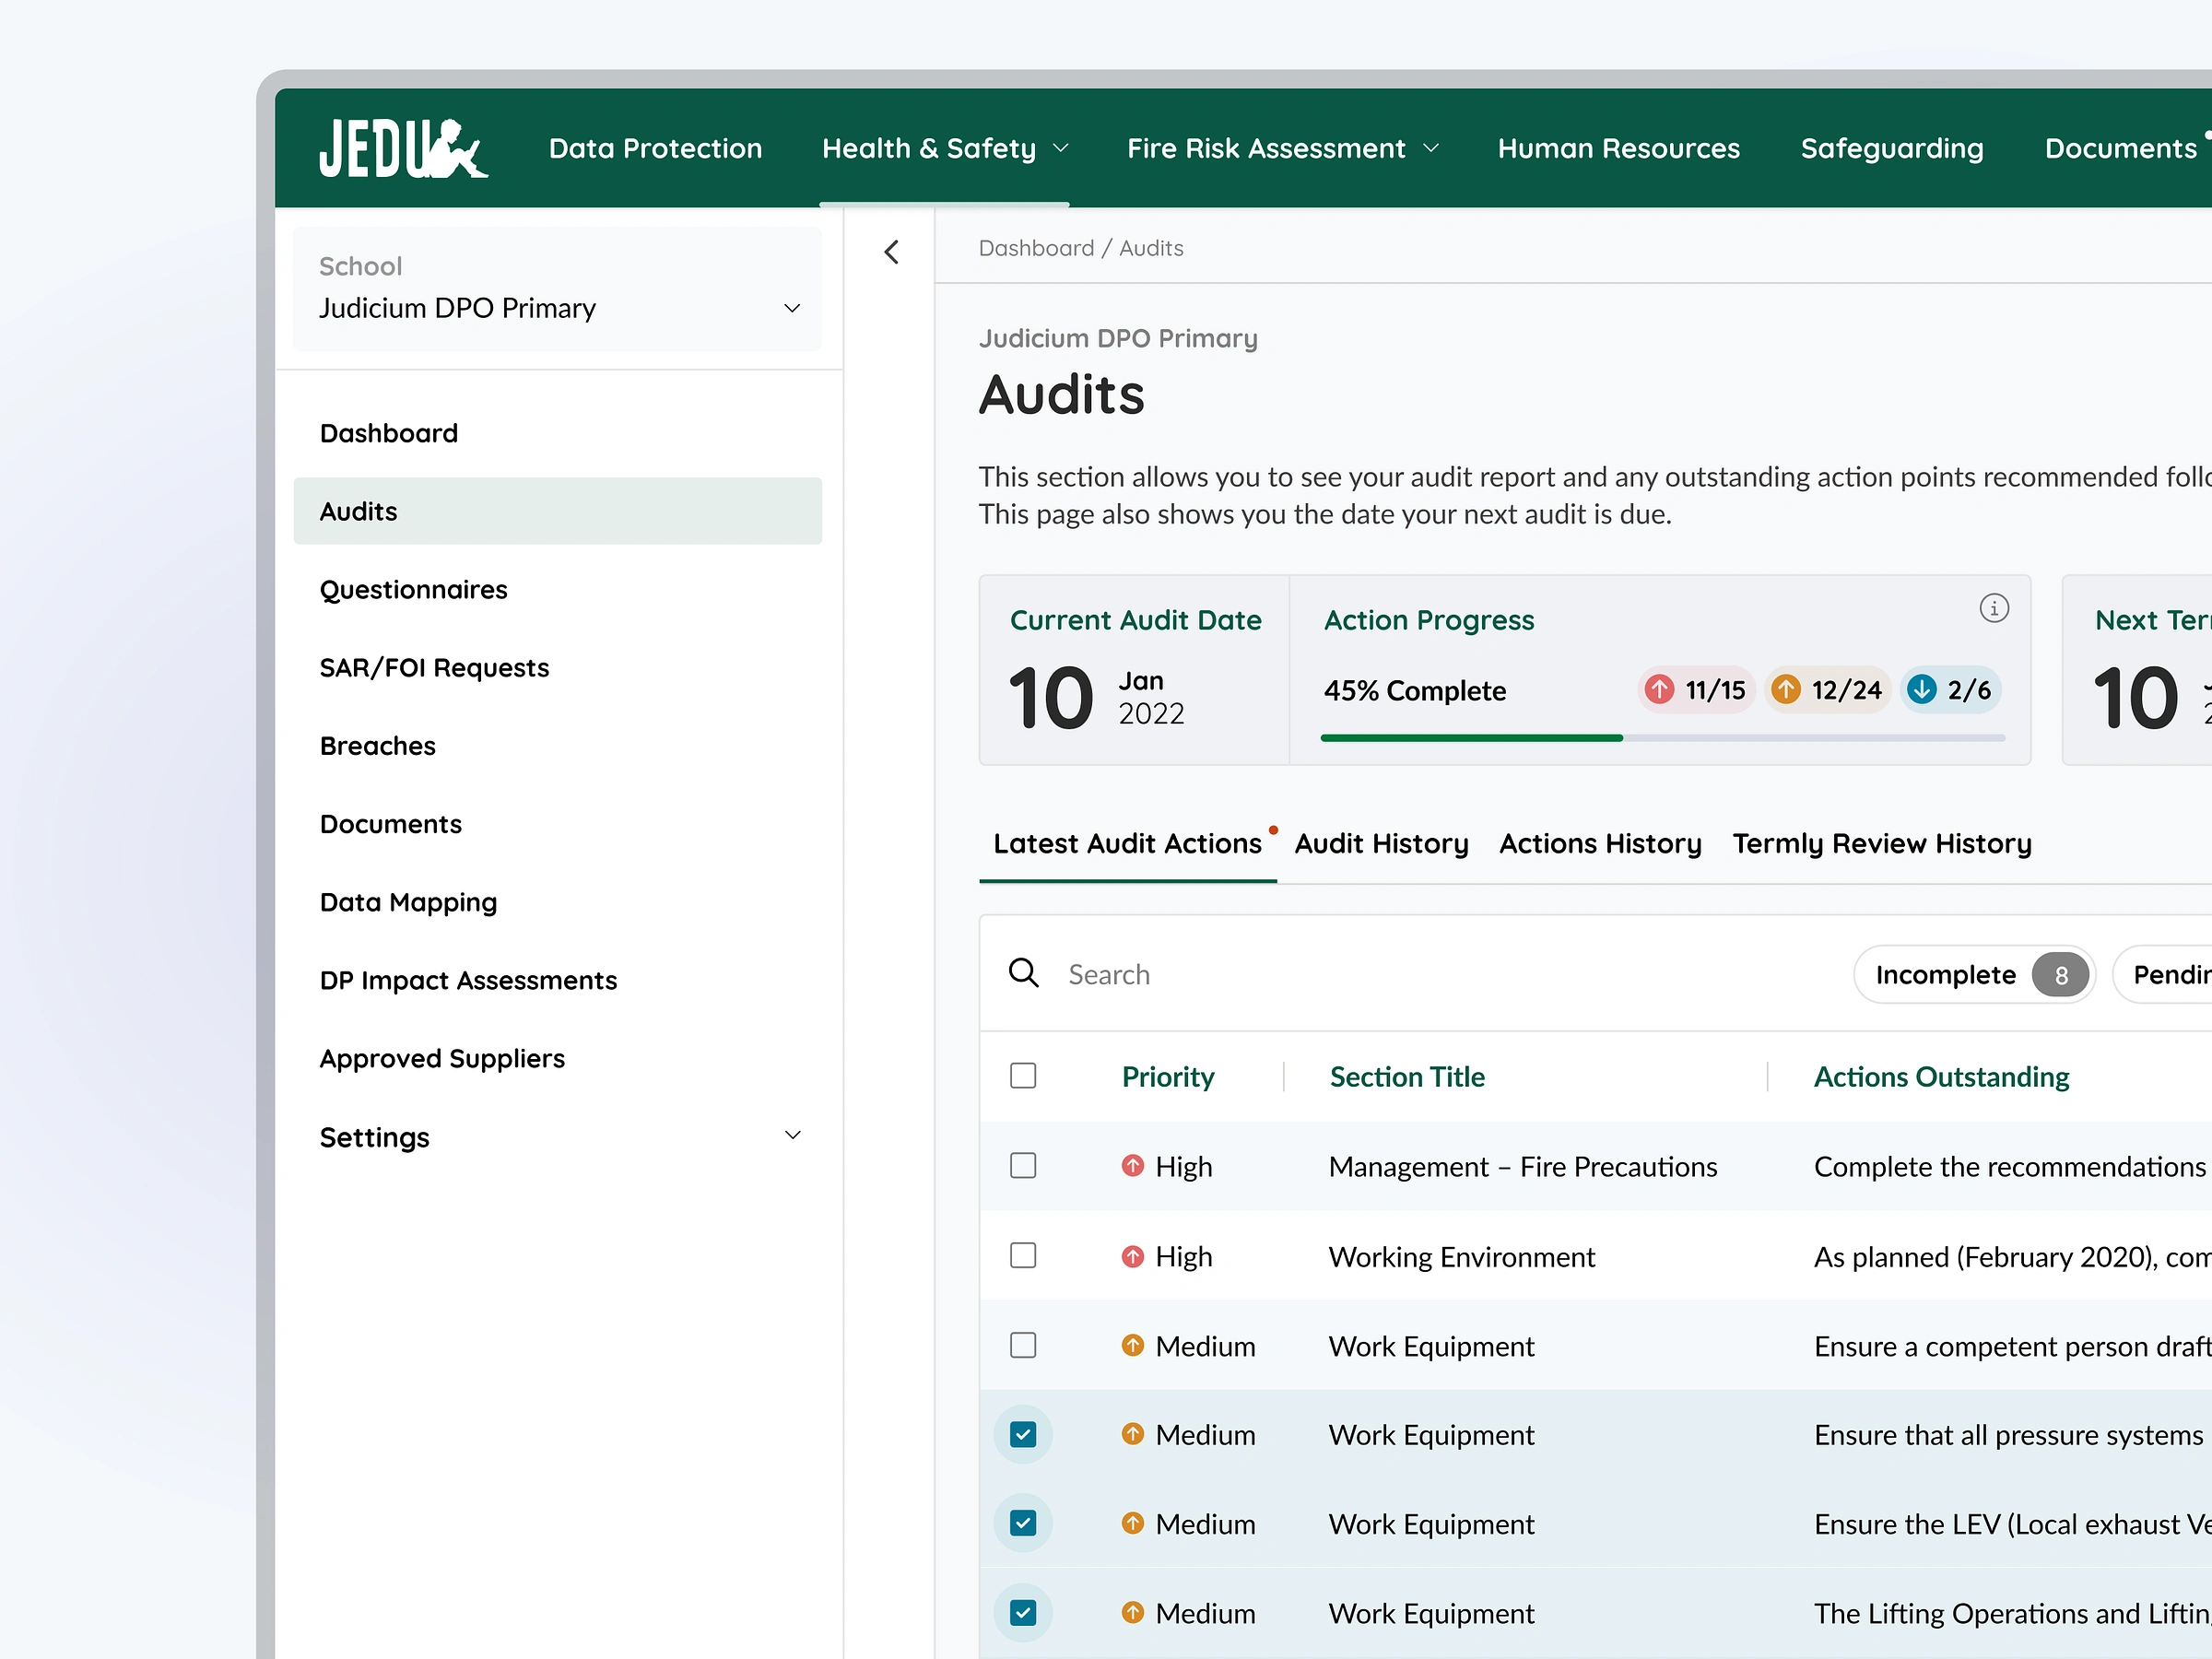Click blue low-priority 2/6 badge

(1949, 690)
